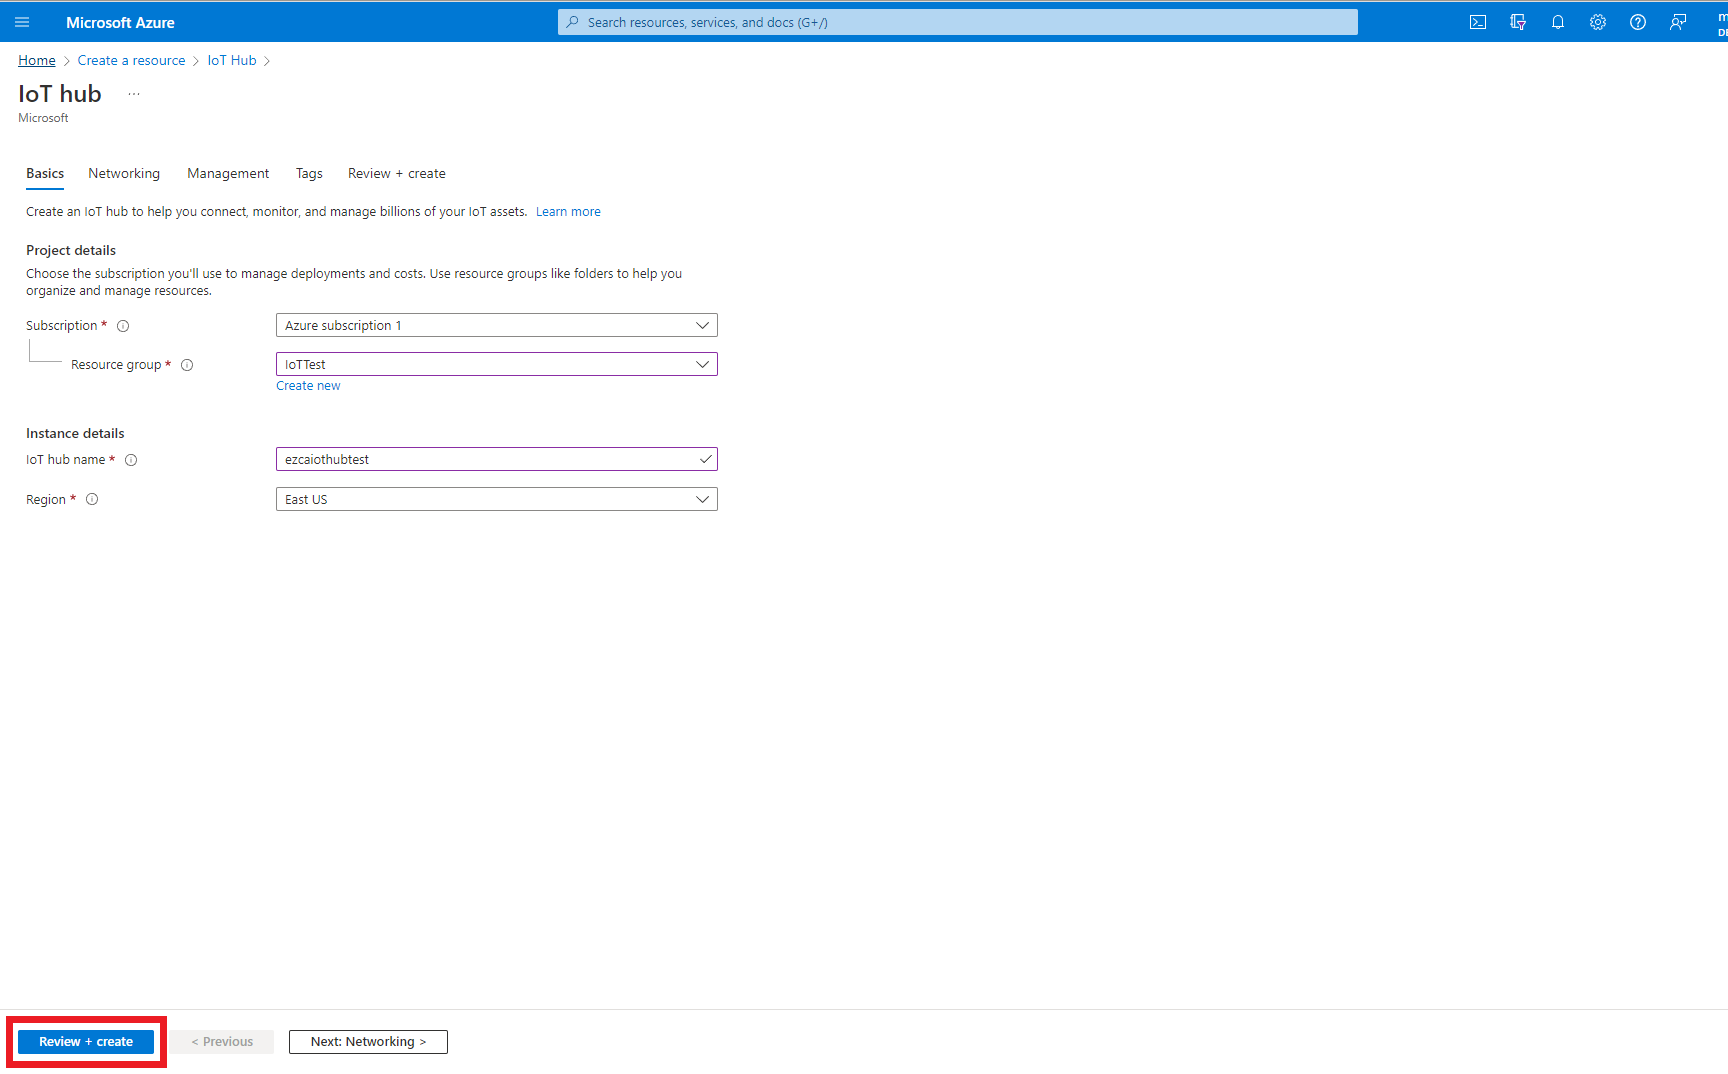Open portal settings gear

click(1598, 22)
